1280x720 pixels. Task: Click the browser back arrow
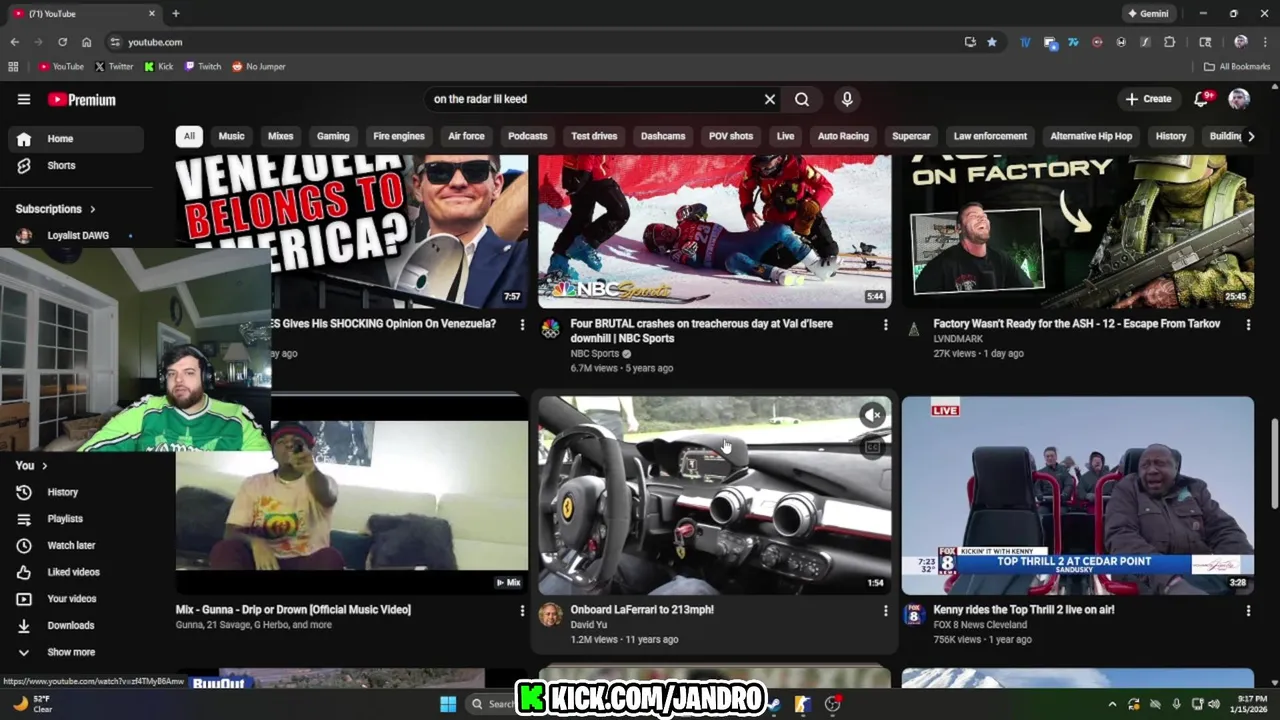click(14, 42)
